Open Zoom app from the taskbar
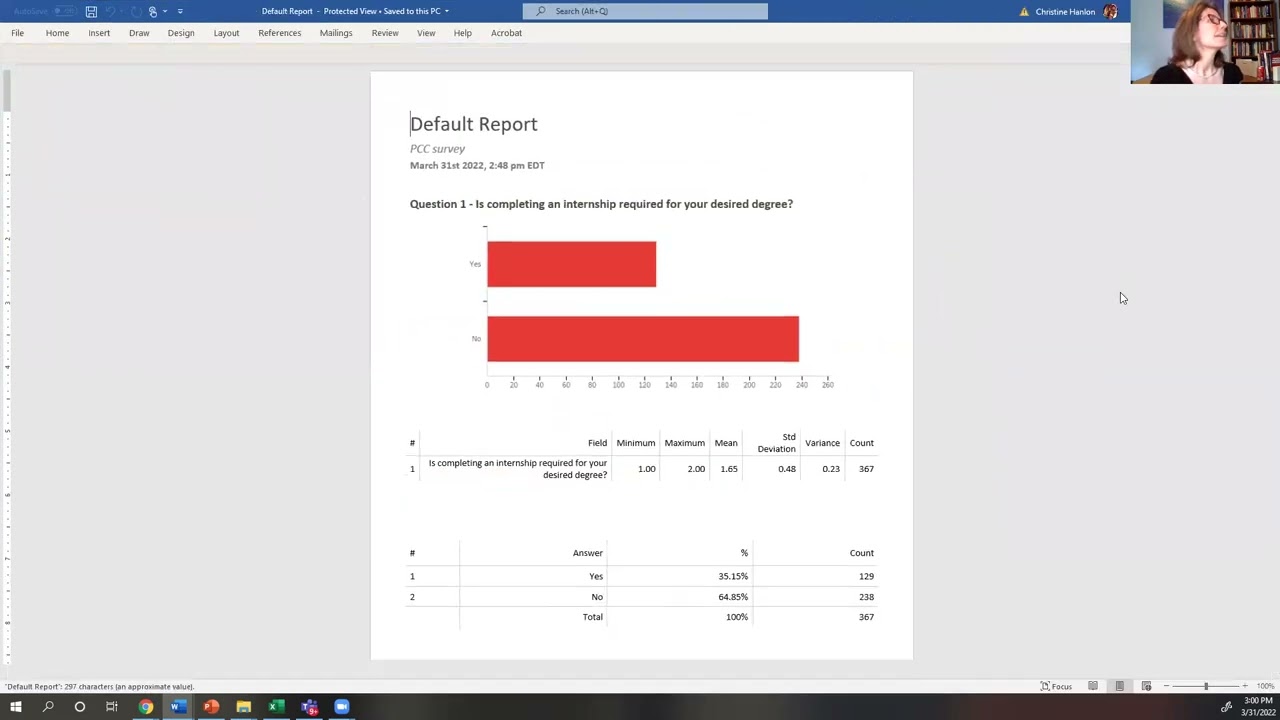 [342, 707]
